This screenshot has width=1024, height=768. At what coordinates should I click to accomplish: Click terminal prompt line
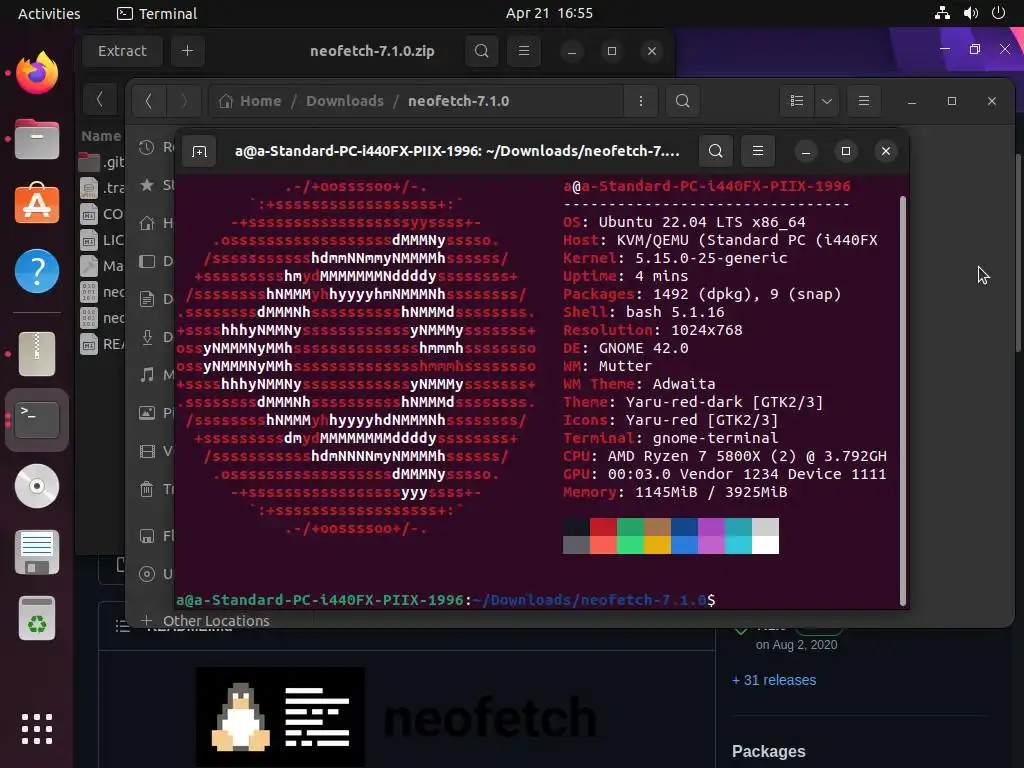pyautogui.click(x=446, y=600)
